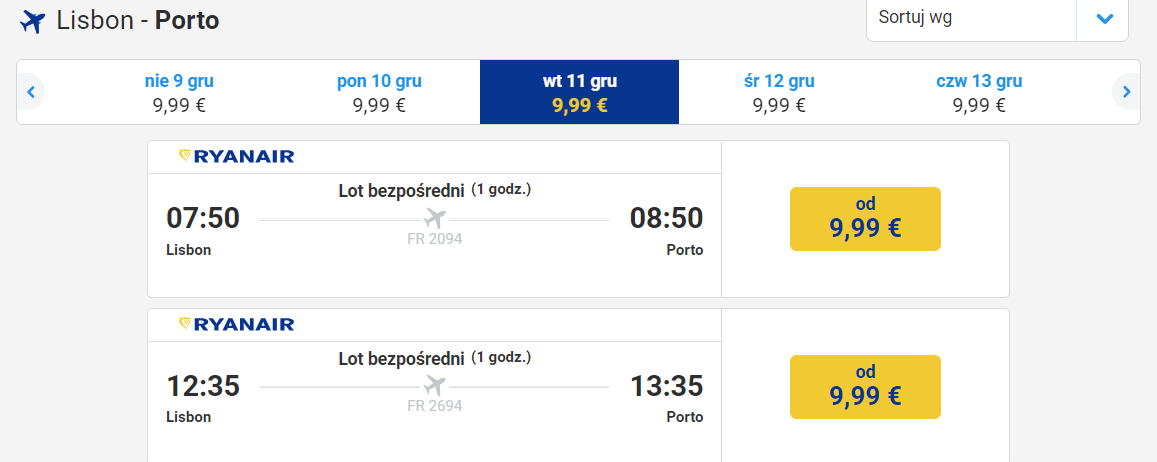Click the 07:50 departure time
Image resolution: width=1157 pixels, height=462 pixels.
click(203, 218)
